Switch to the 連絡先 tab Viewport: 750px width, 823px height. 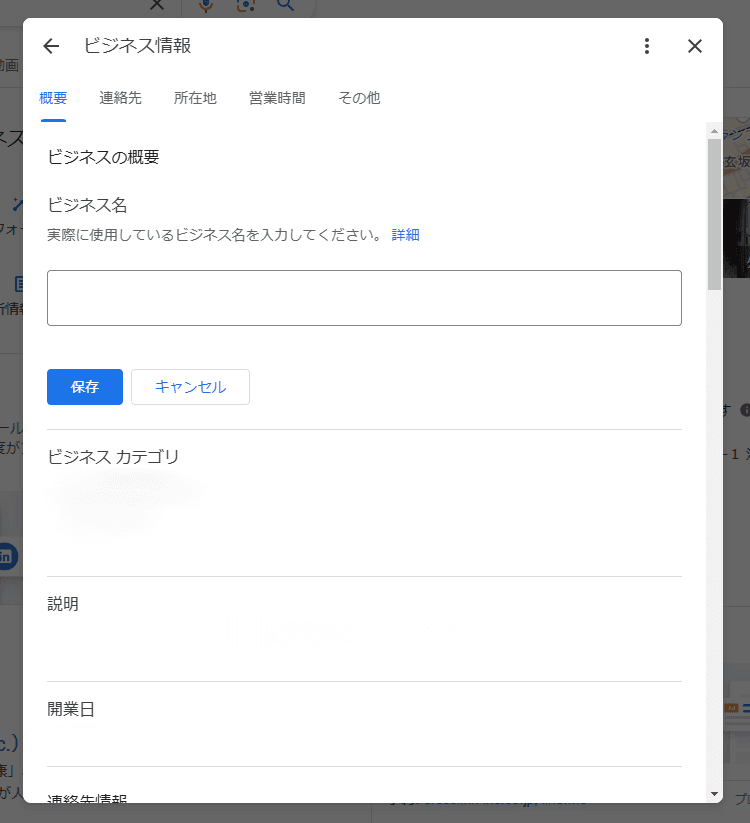click(120, 98)
